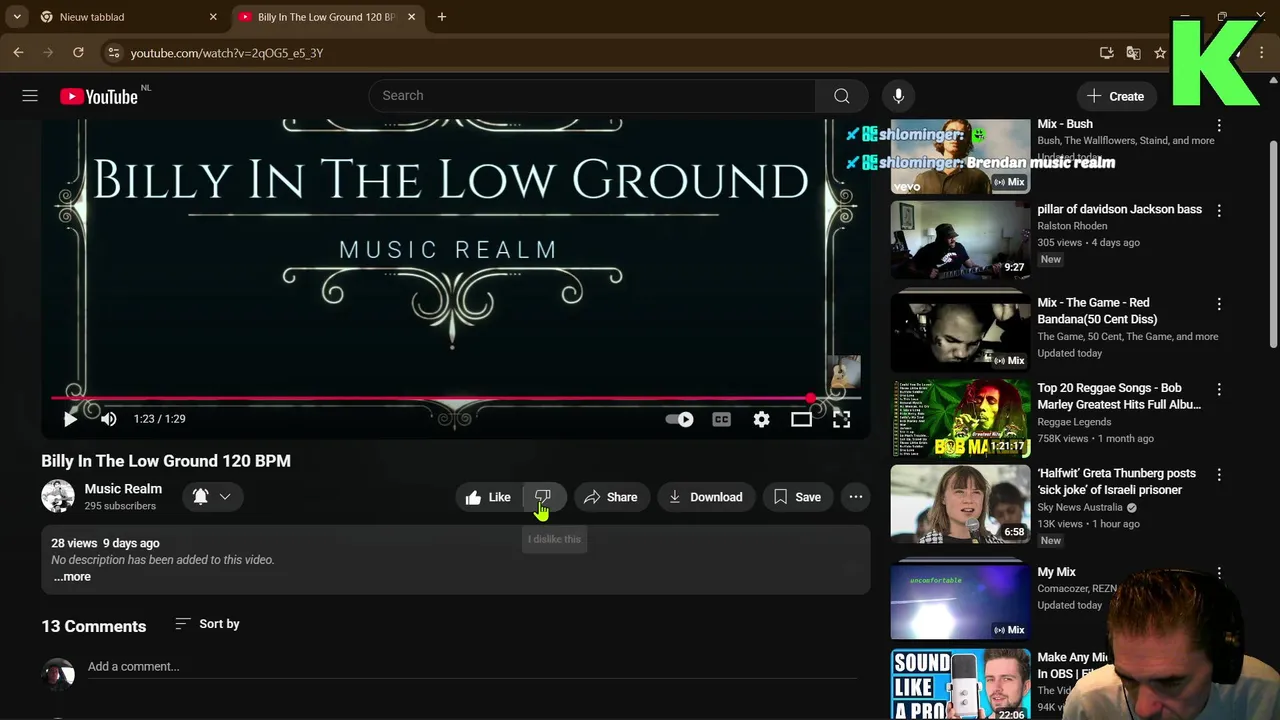This screenshot has height=720, width=1280.
Task: Open options for Top 20 Reggae Songs
Action: click(1219, 388)
